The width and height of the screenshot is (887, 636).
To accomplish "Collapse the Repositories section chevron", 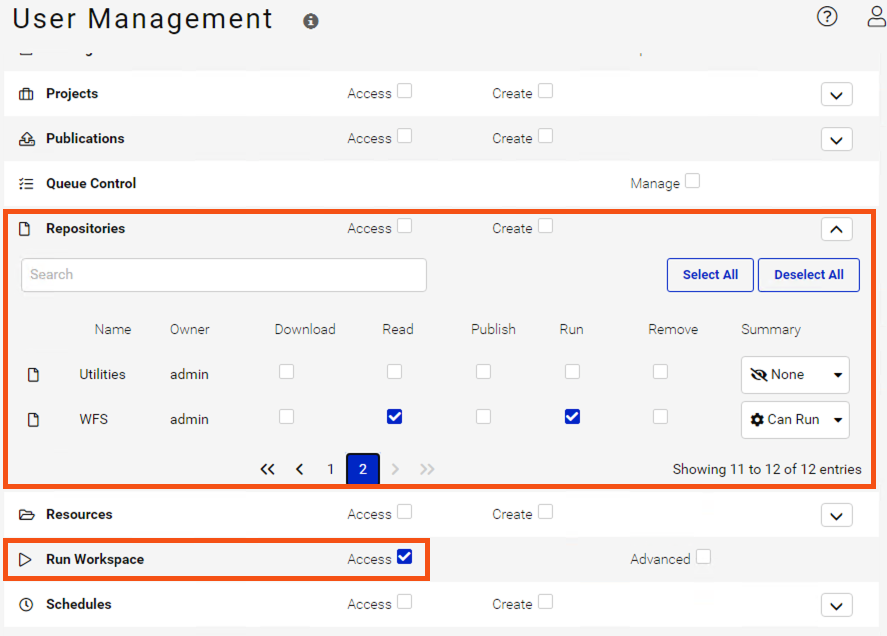I will [836, 229].
